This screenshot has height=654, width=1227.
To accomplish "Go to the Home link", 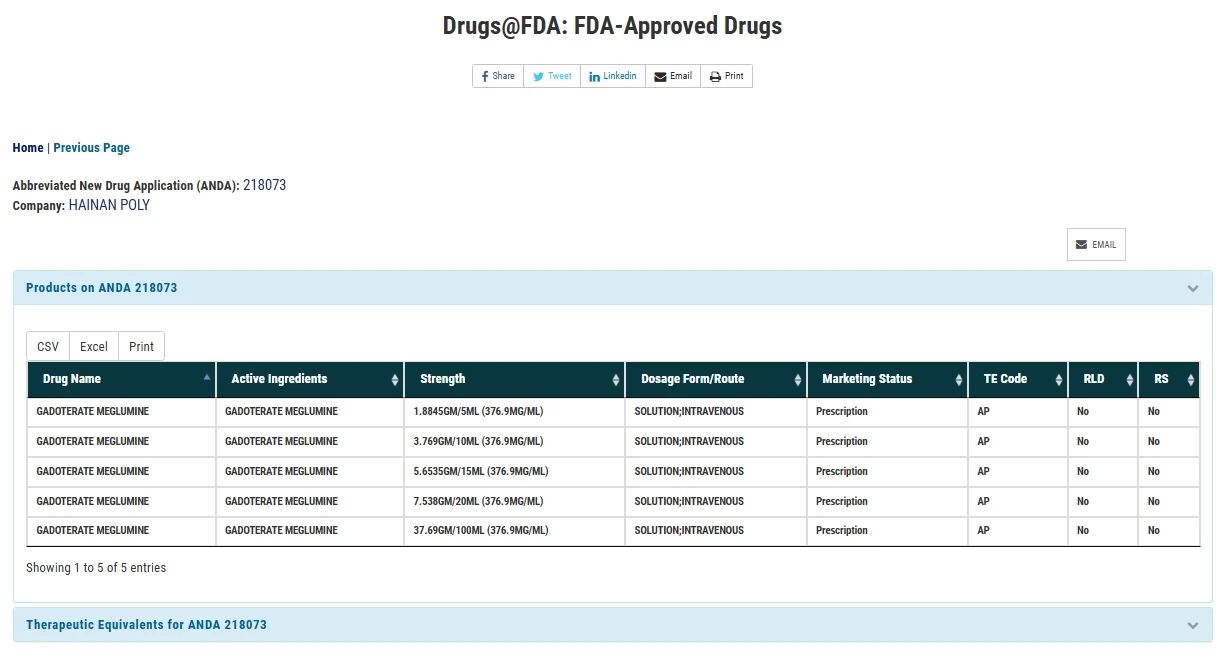I will pyautogui.click(x=28, y=148).
